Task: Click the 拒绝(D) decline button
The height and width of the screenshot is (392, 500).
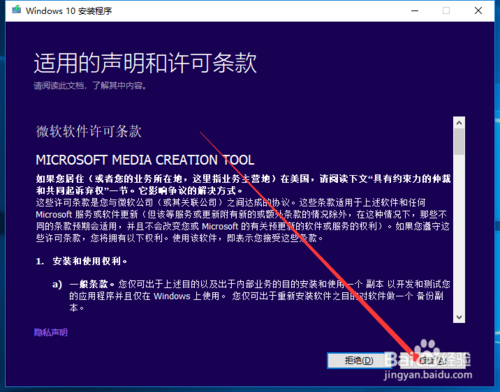Action: [359, 360]
